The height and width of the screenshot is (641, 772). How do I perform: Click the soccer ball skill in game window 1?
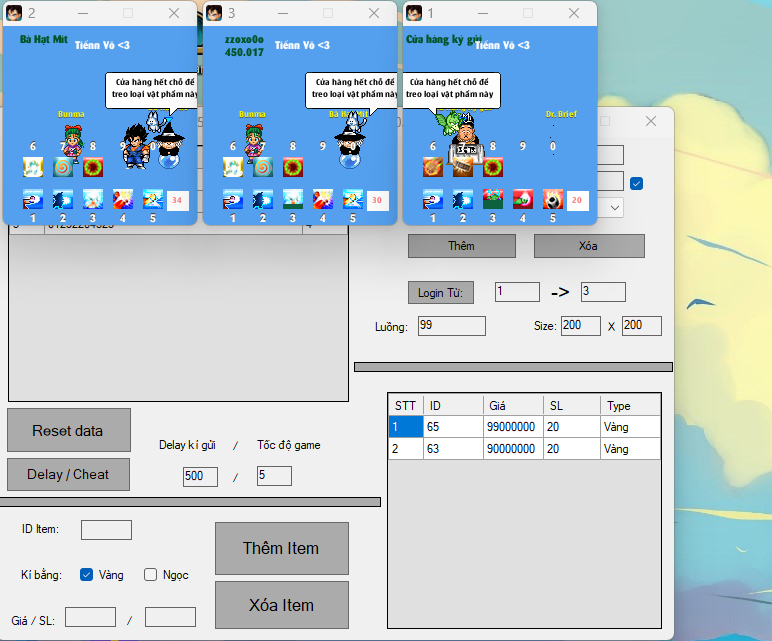point(553,199)
